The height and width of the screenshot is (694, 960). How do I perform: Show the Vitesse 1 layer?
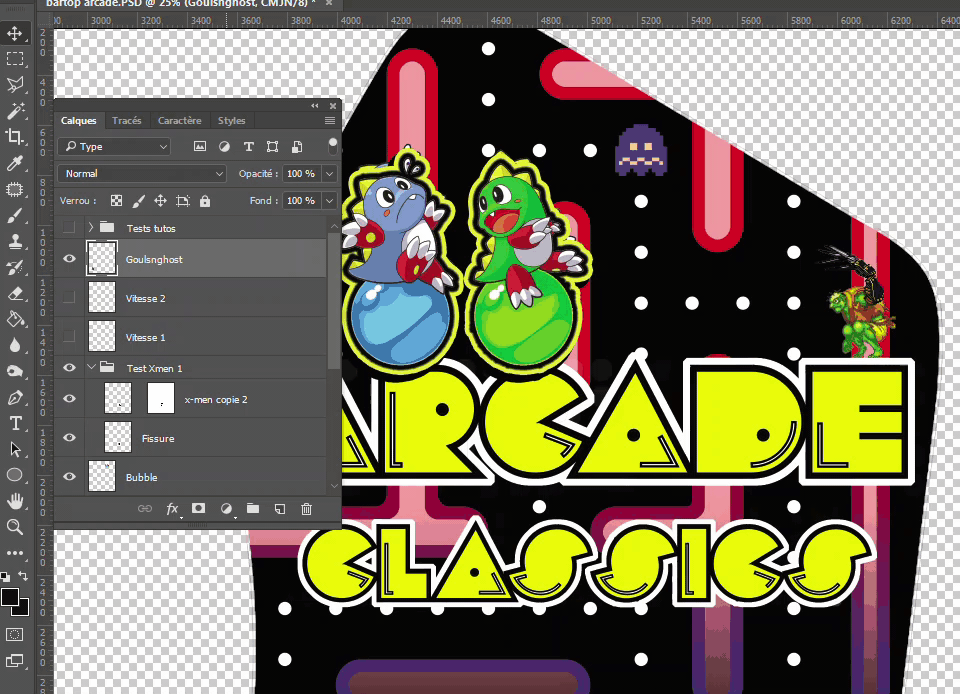click(x=69, y=337)
